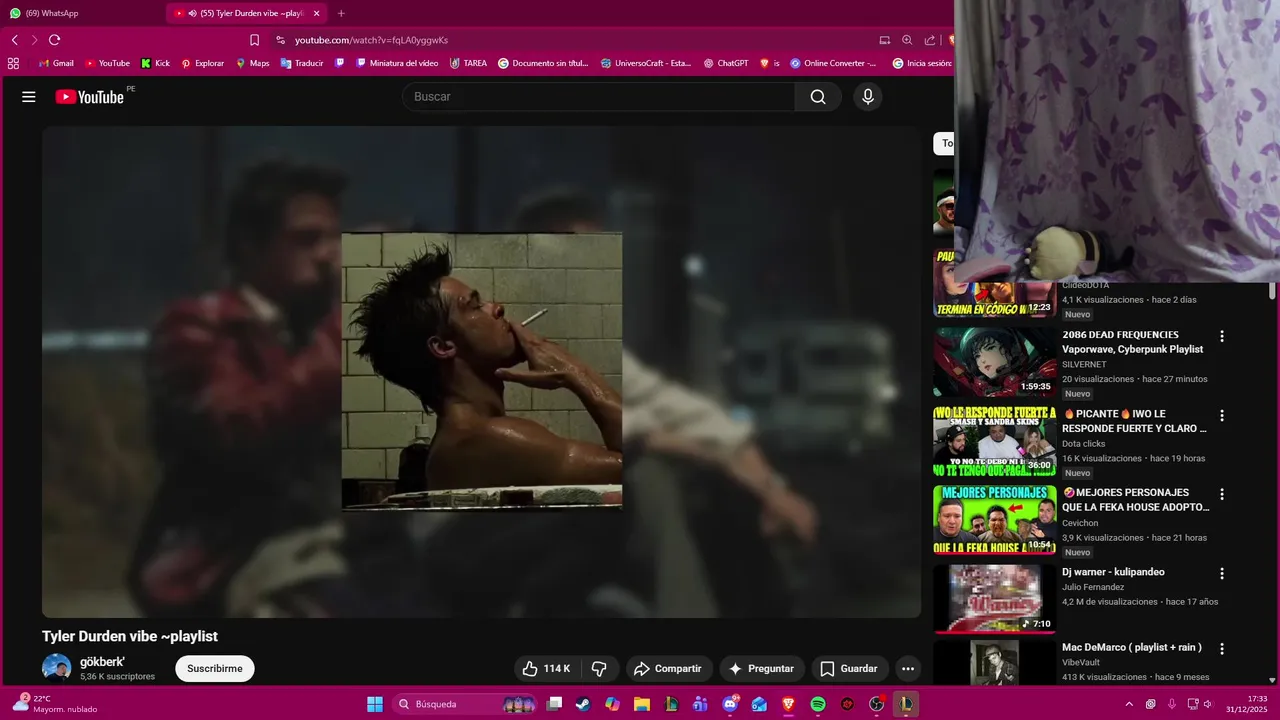Open the Traducir bookmark
This screenshot has height=720, width=1280.
(x=302, y=63)
